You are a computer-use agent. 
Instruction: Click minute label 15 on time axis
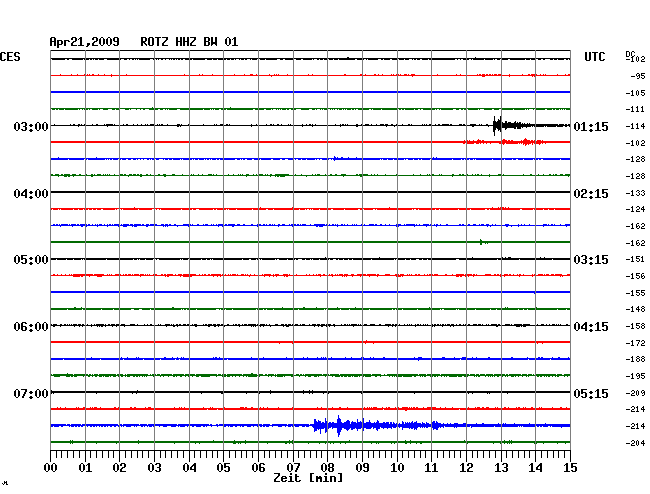(570, 467)
